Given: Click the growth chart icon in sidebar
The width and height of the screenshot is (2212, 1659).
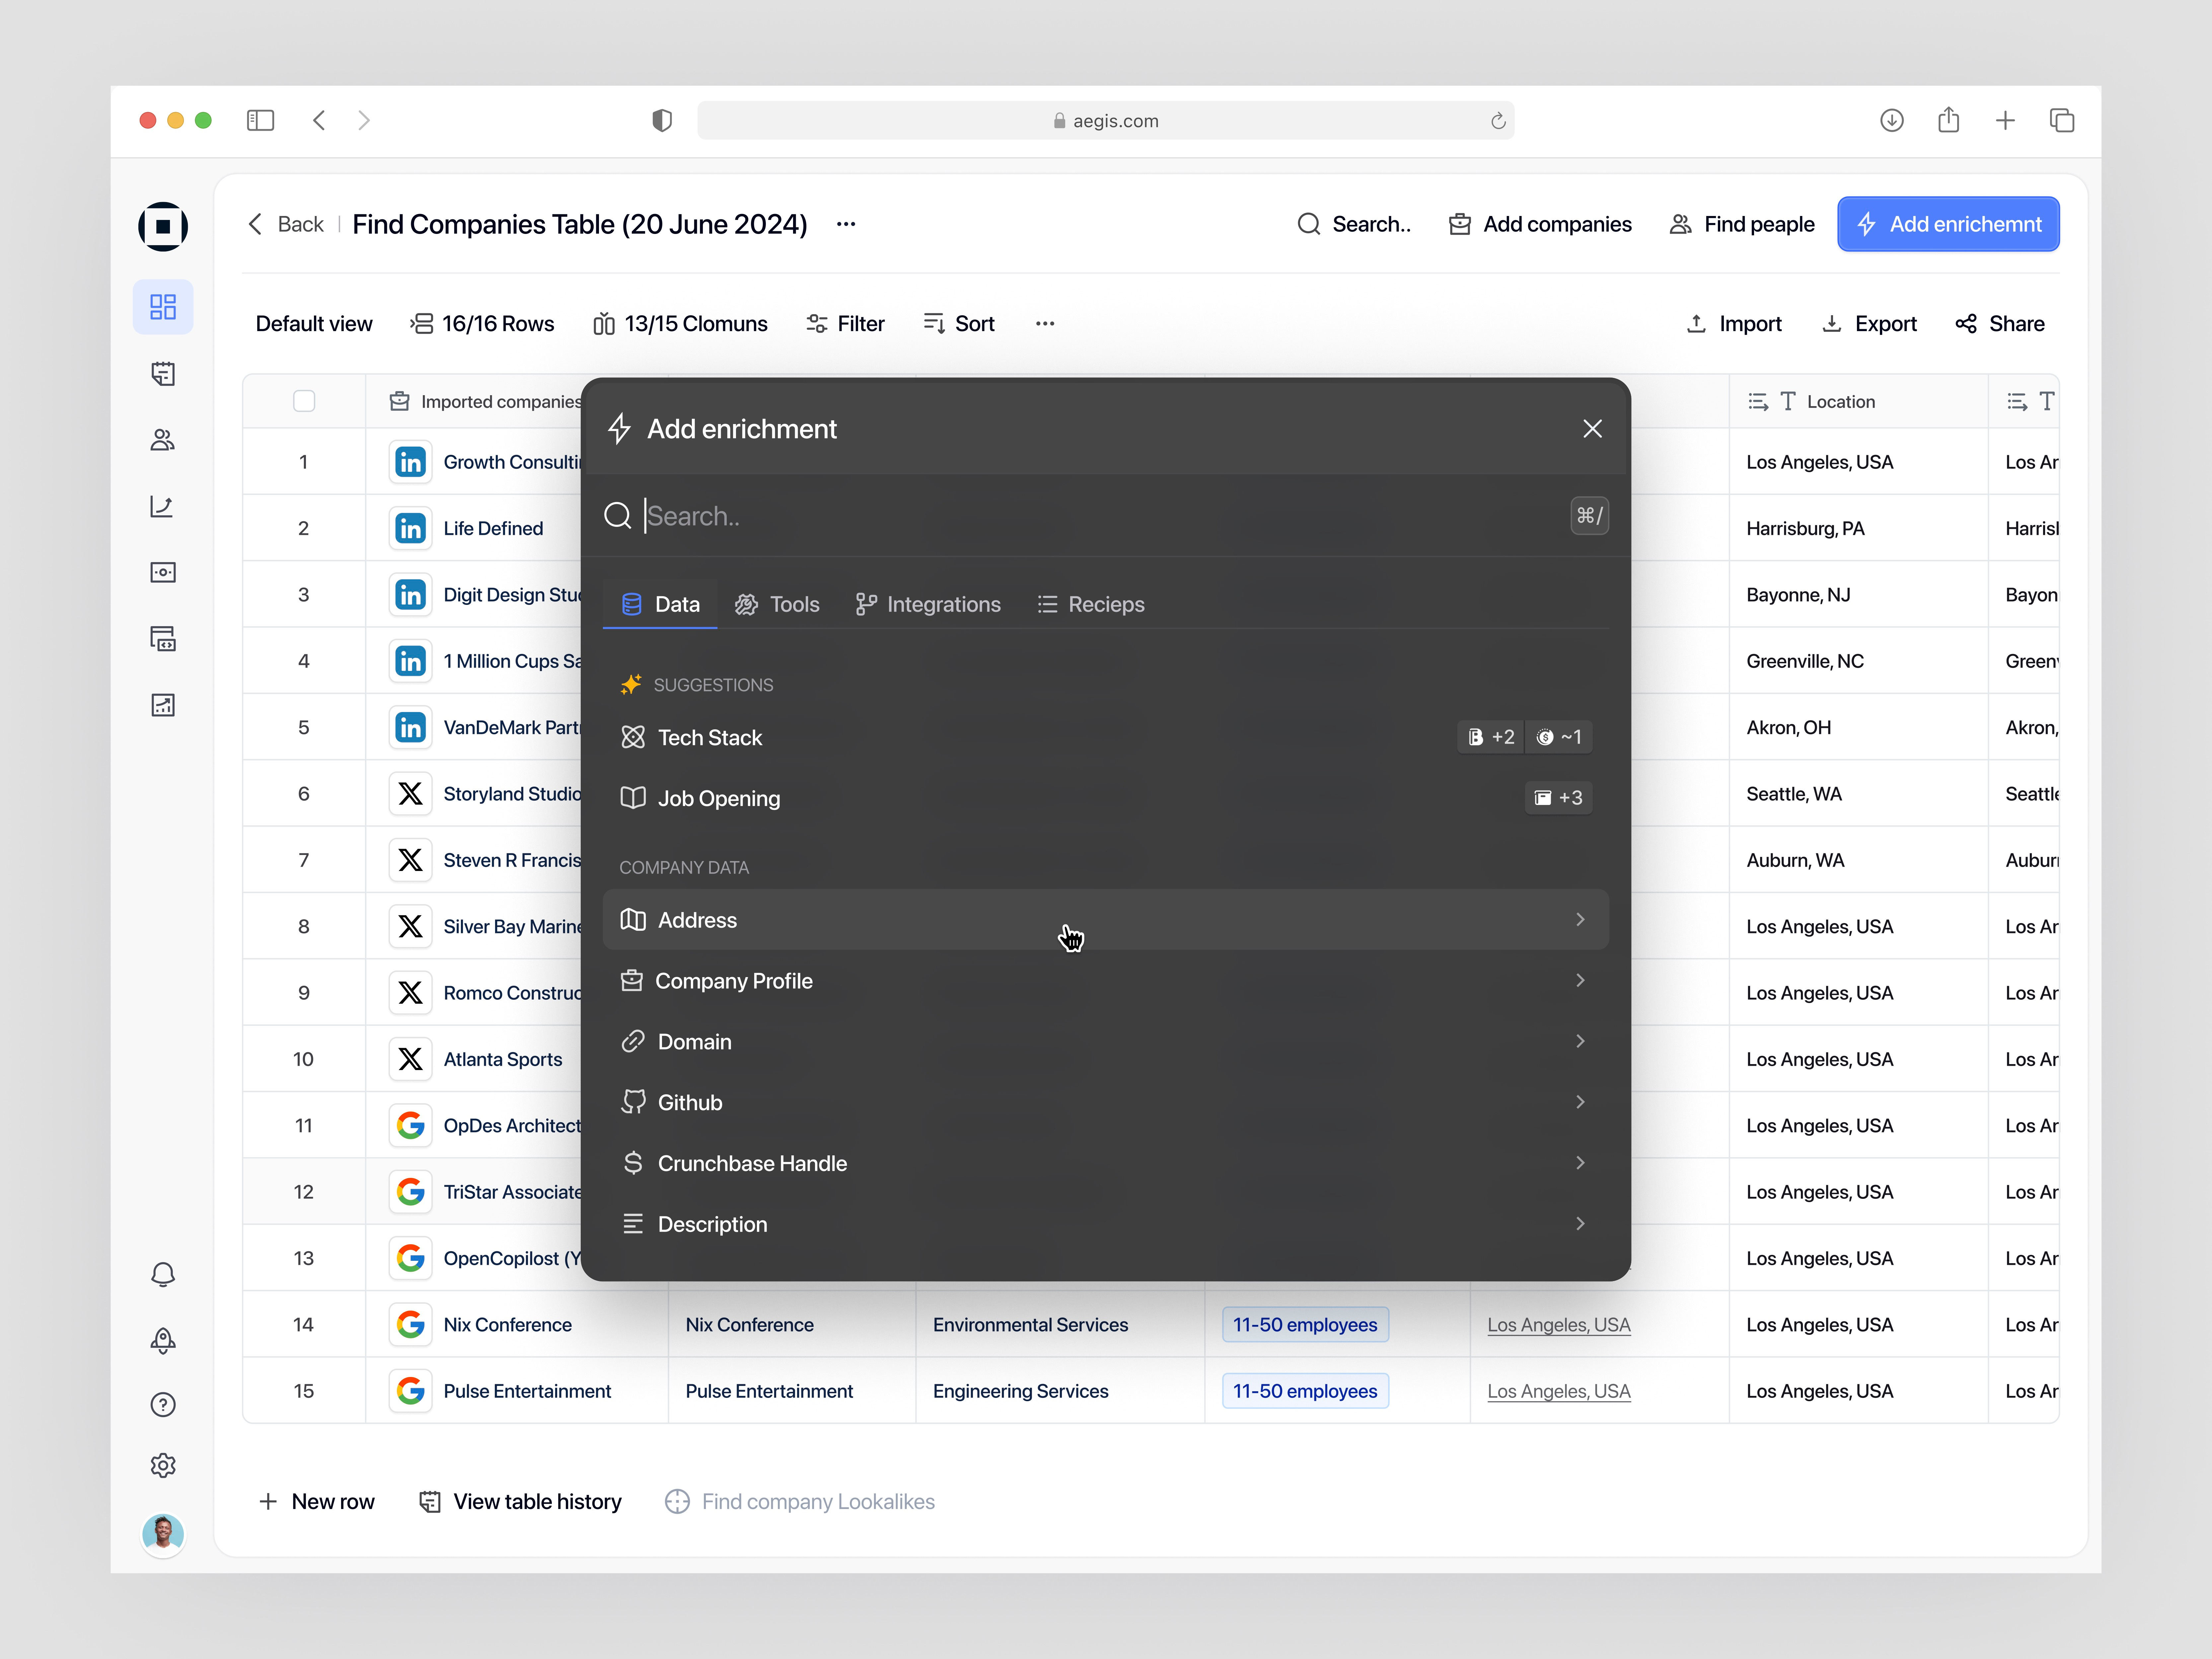Looking at the screenshot, I should [163, 506].
